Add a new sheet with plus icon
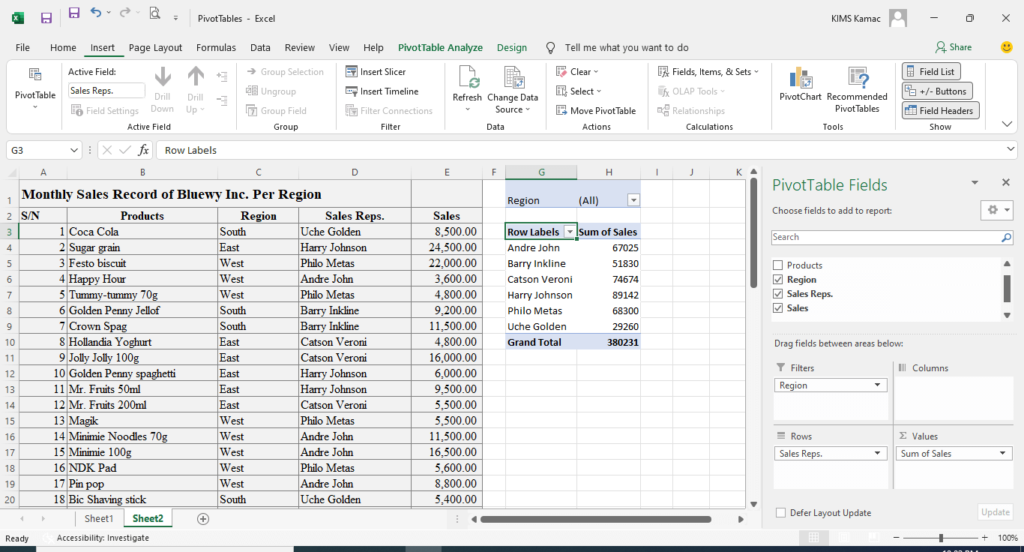Screen dimensions: 1024x552 pos(203,519)
